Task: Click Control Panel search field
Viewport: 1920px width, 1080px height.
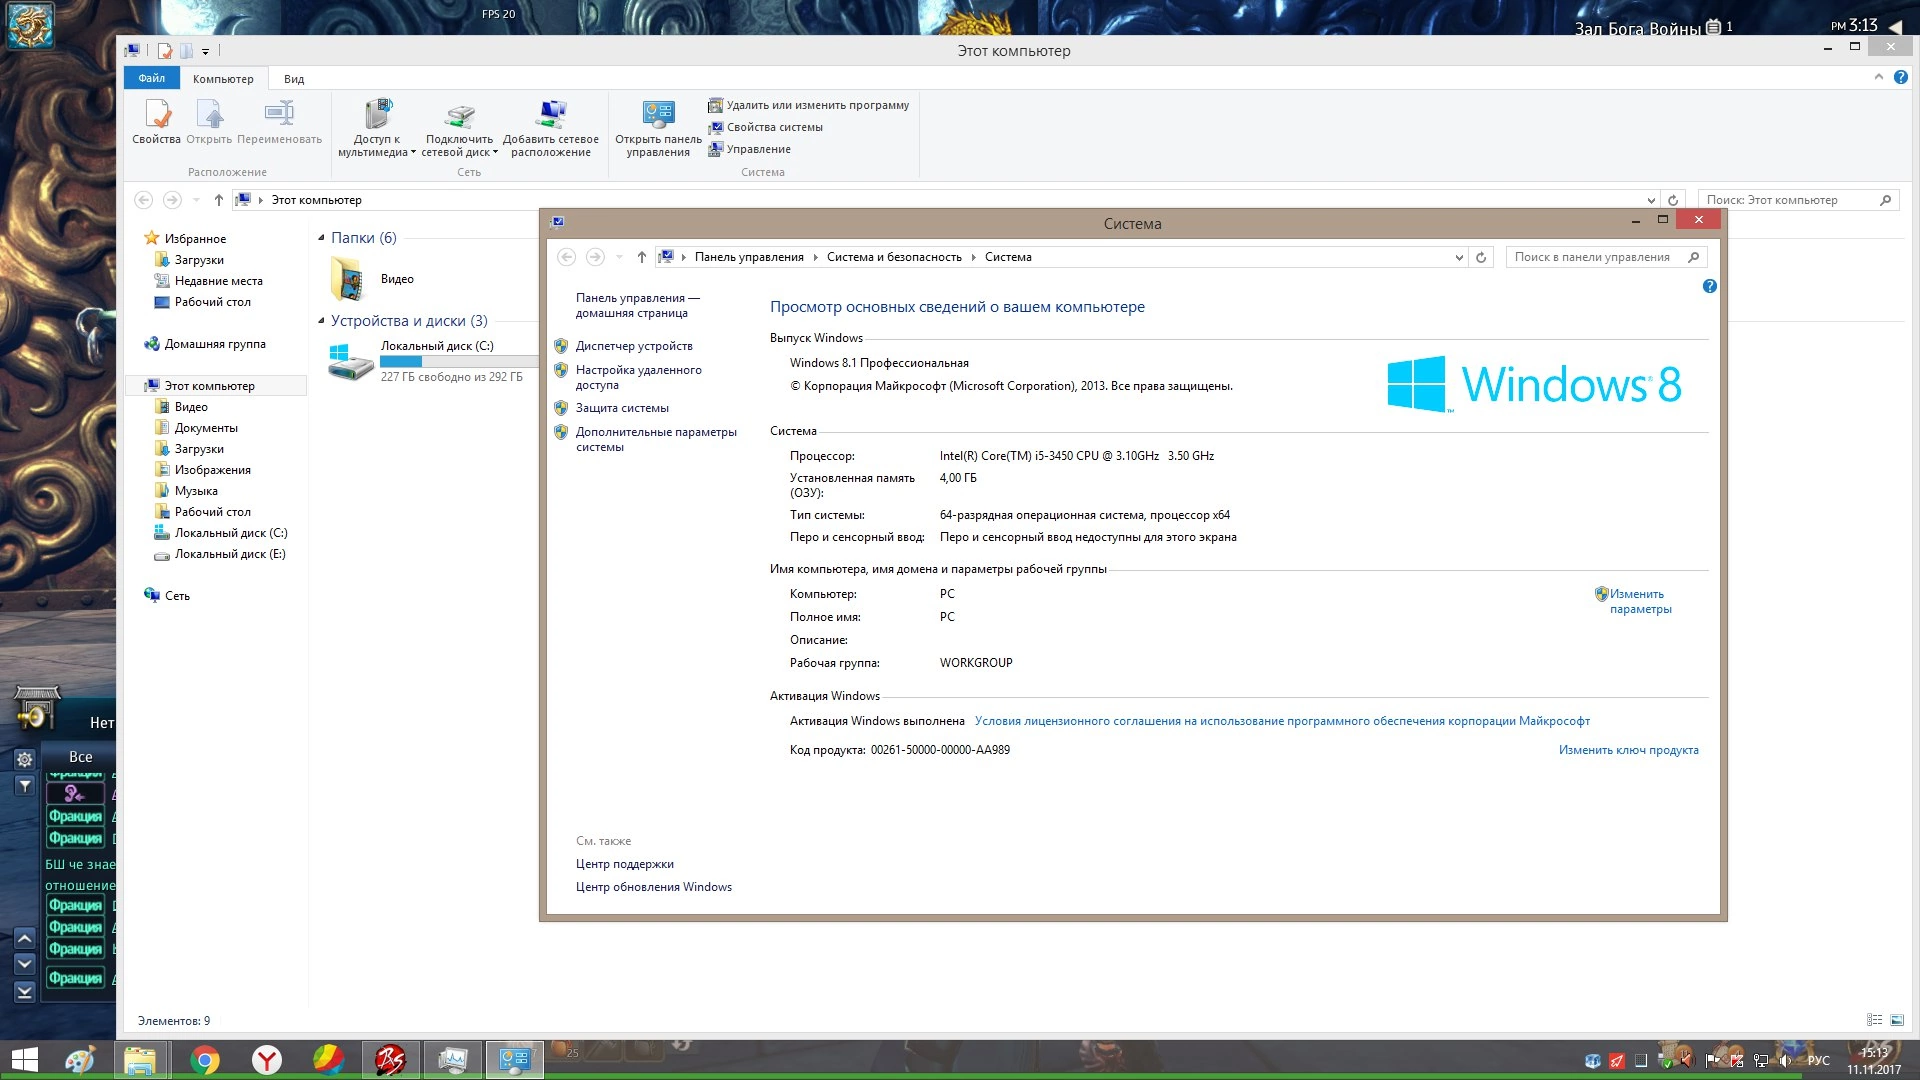Action: pyautogui.click(x=1605, y=257)
